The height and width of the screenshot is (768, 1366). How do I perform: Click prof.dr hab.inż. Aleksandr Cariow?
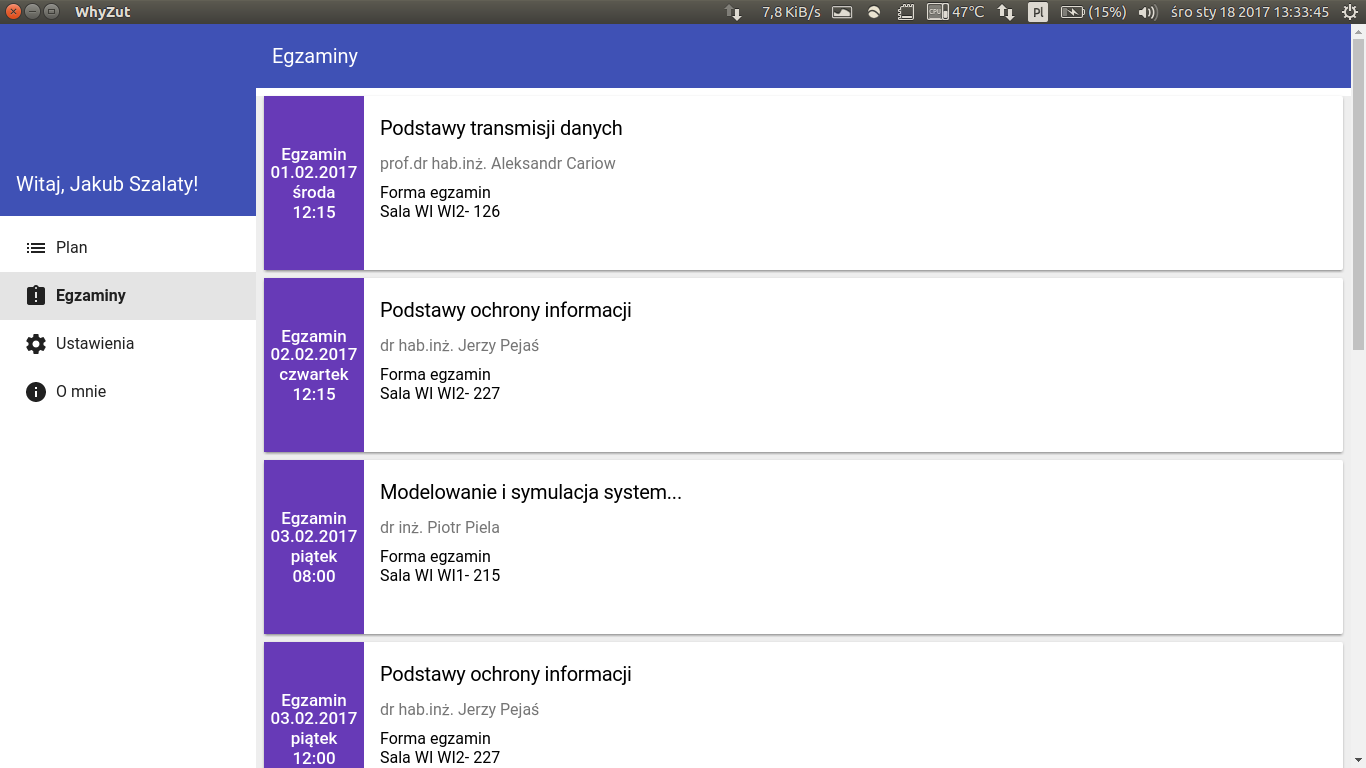[x=498, y=163]
